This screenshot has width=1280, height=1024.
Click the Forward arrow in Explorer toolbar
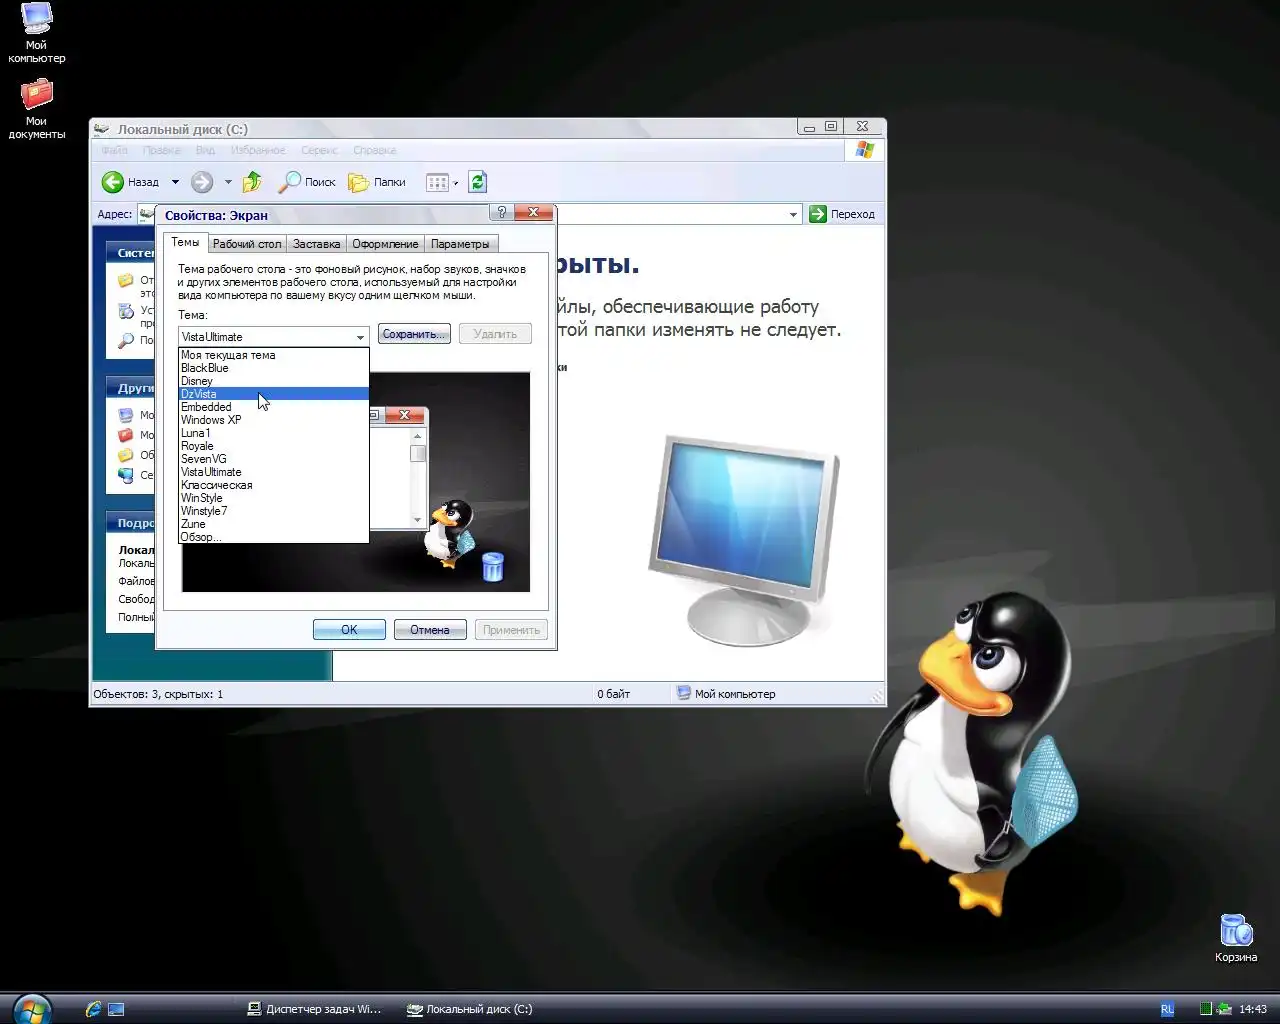click(202, 182)
